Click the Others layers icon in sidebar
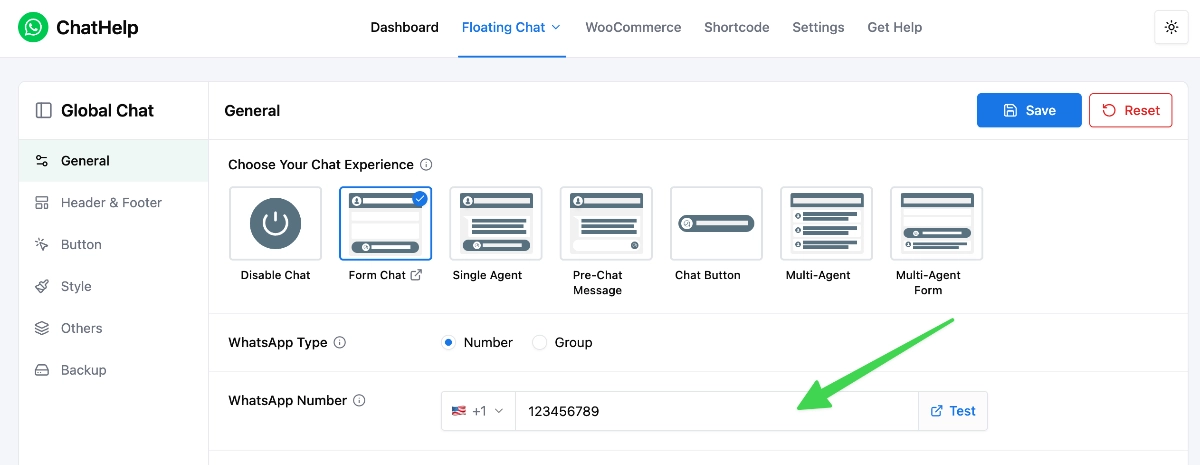 tap(42, 329)
